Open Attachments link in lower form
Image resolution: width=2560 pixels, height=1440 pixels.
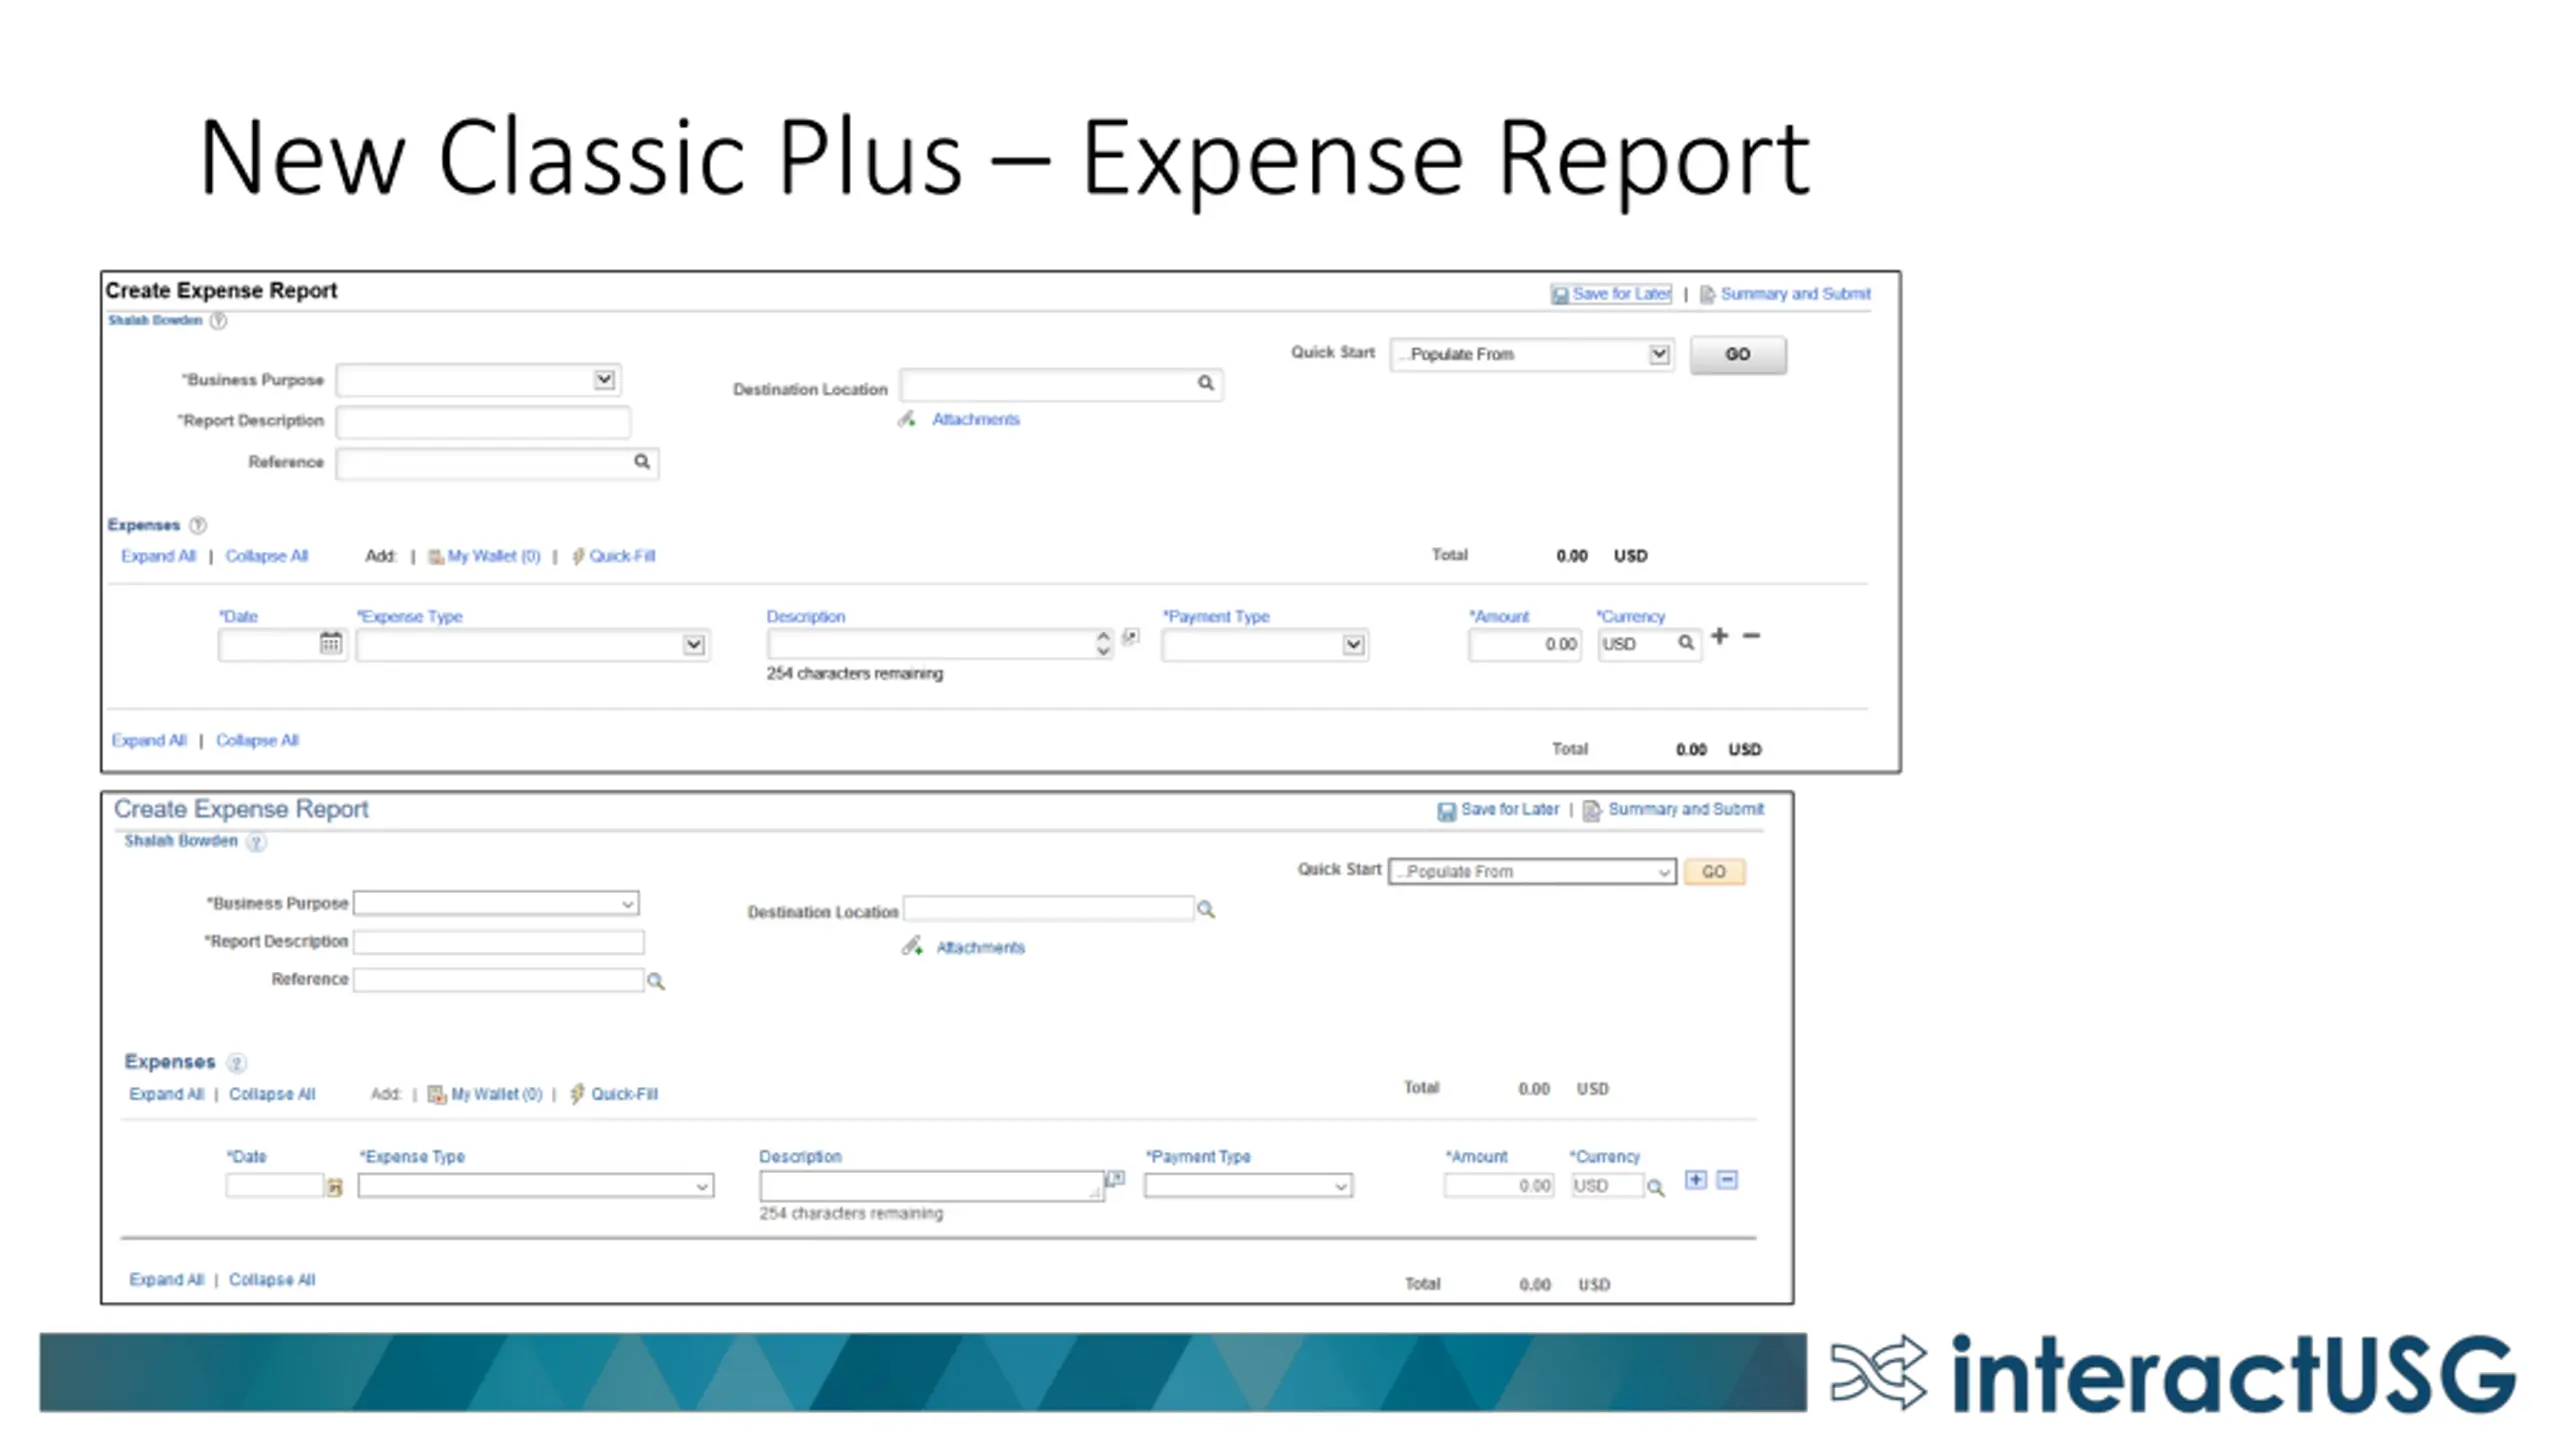(x=981, y=948)
